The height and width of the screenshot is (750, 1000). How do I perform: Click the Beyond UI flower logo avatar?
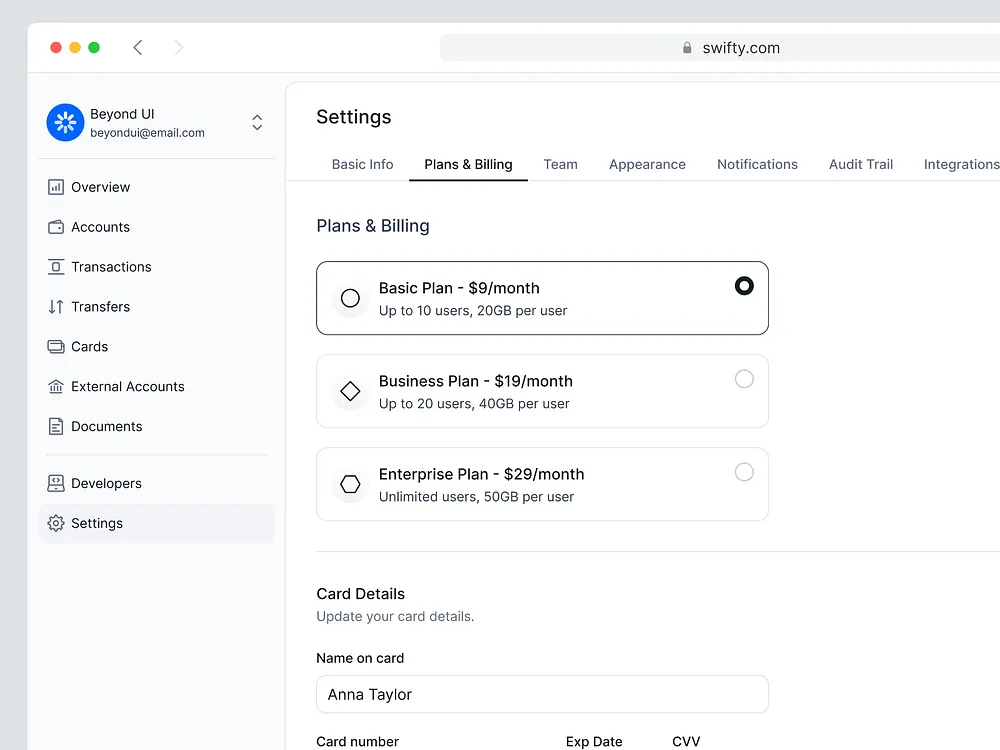coord(65,122)
